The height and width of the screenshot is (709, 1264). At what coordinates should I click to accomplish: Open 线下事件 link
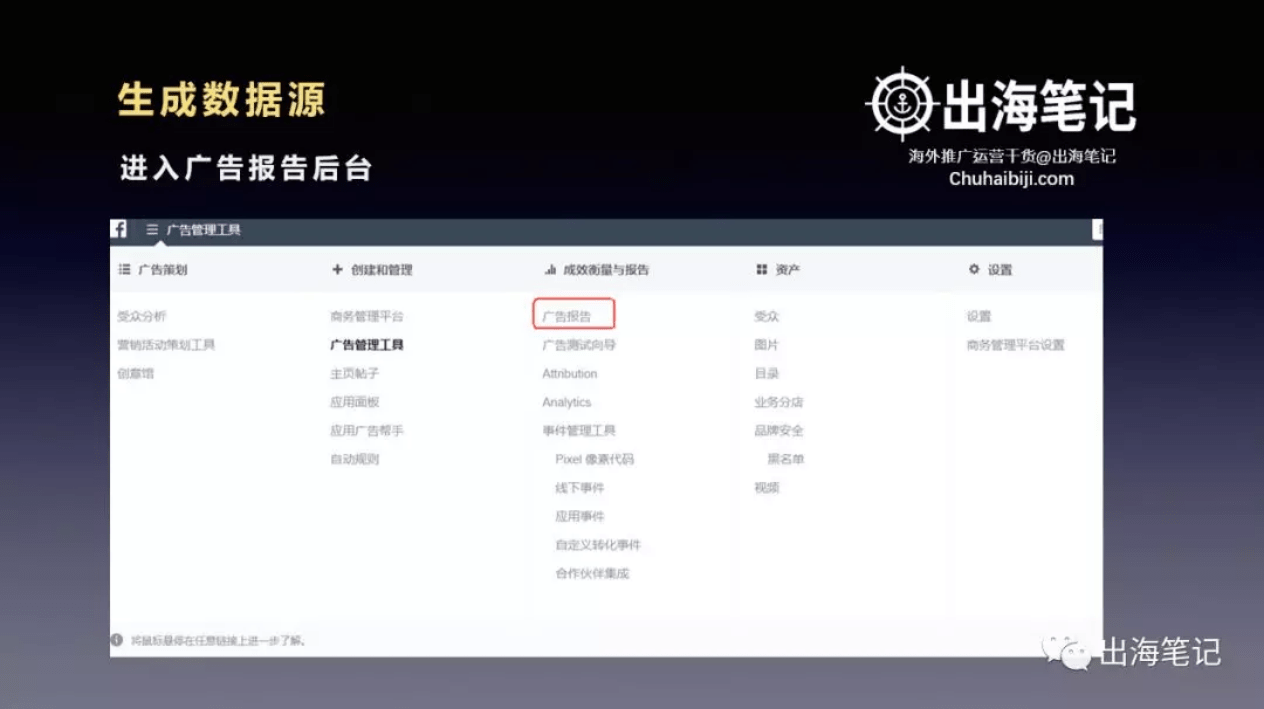[580, 488]
